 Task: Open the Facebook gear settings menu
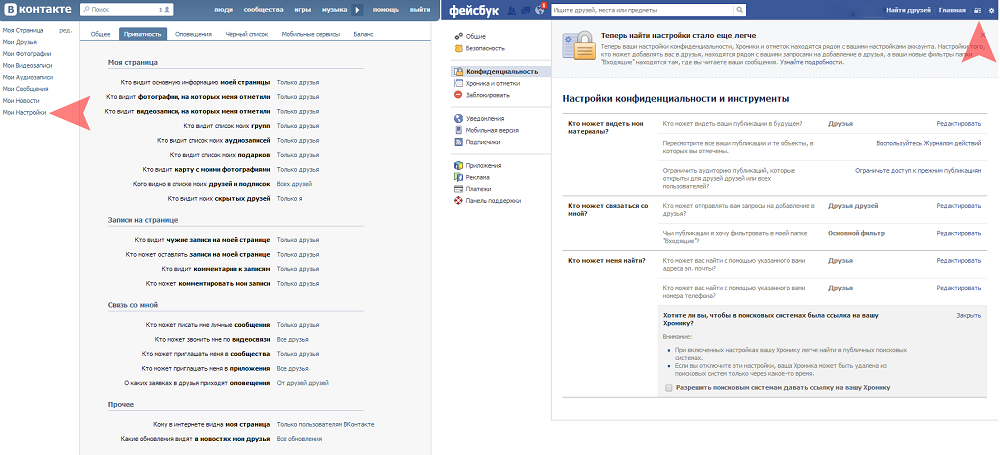(990, 10)
